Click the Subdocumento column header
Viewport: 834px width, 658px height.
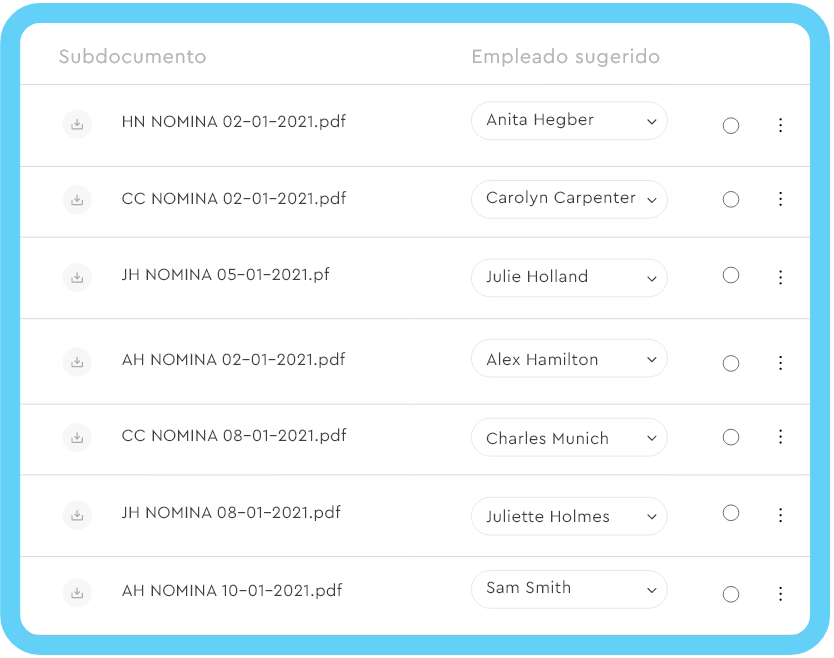pyautogui.click(x=132, y=56)
